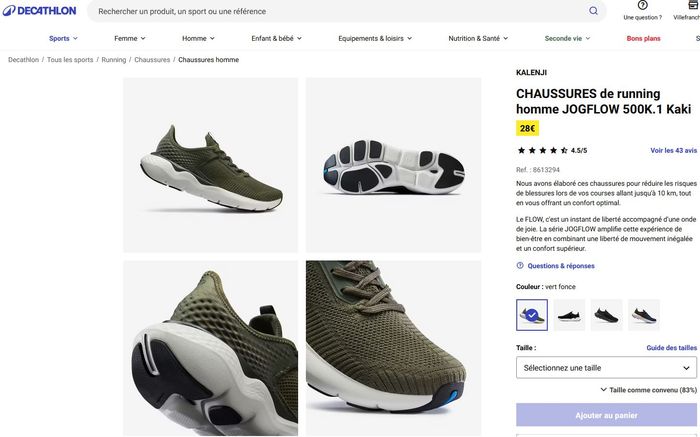Viewport: 700px width, 437px height.
Task: Select the checked vert foncé color swatch
Action: (532, 315)
